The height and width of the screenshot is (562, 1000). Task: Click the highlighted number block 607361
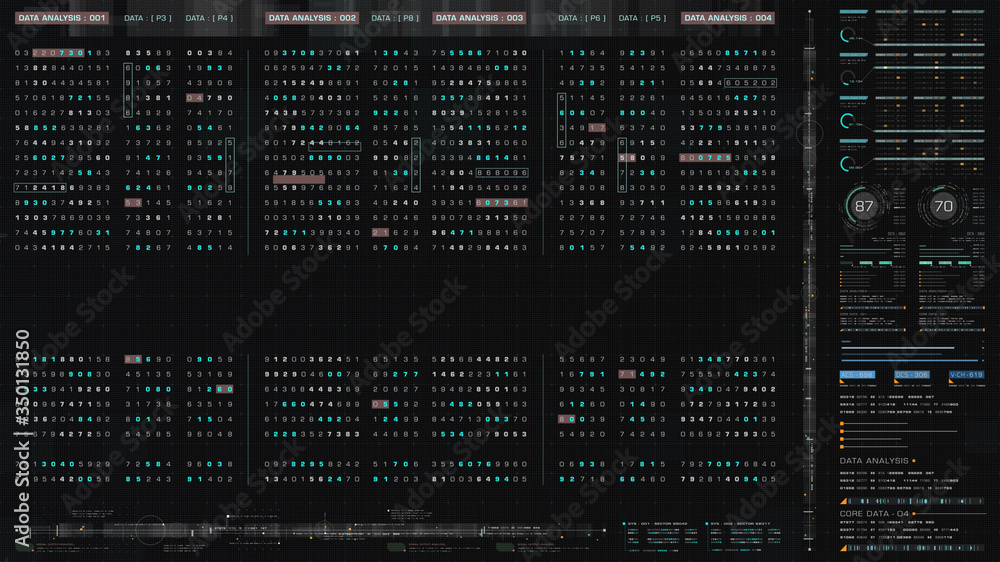(x=501, y=203)
